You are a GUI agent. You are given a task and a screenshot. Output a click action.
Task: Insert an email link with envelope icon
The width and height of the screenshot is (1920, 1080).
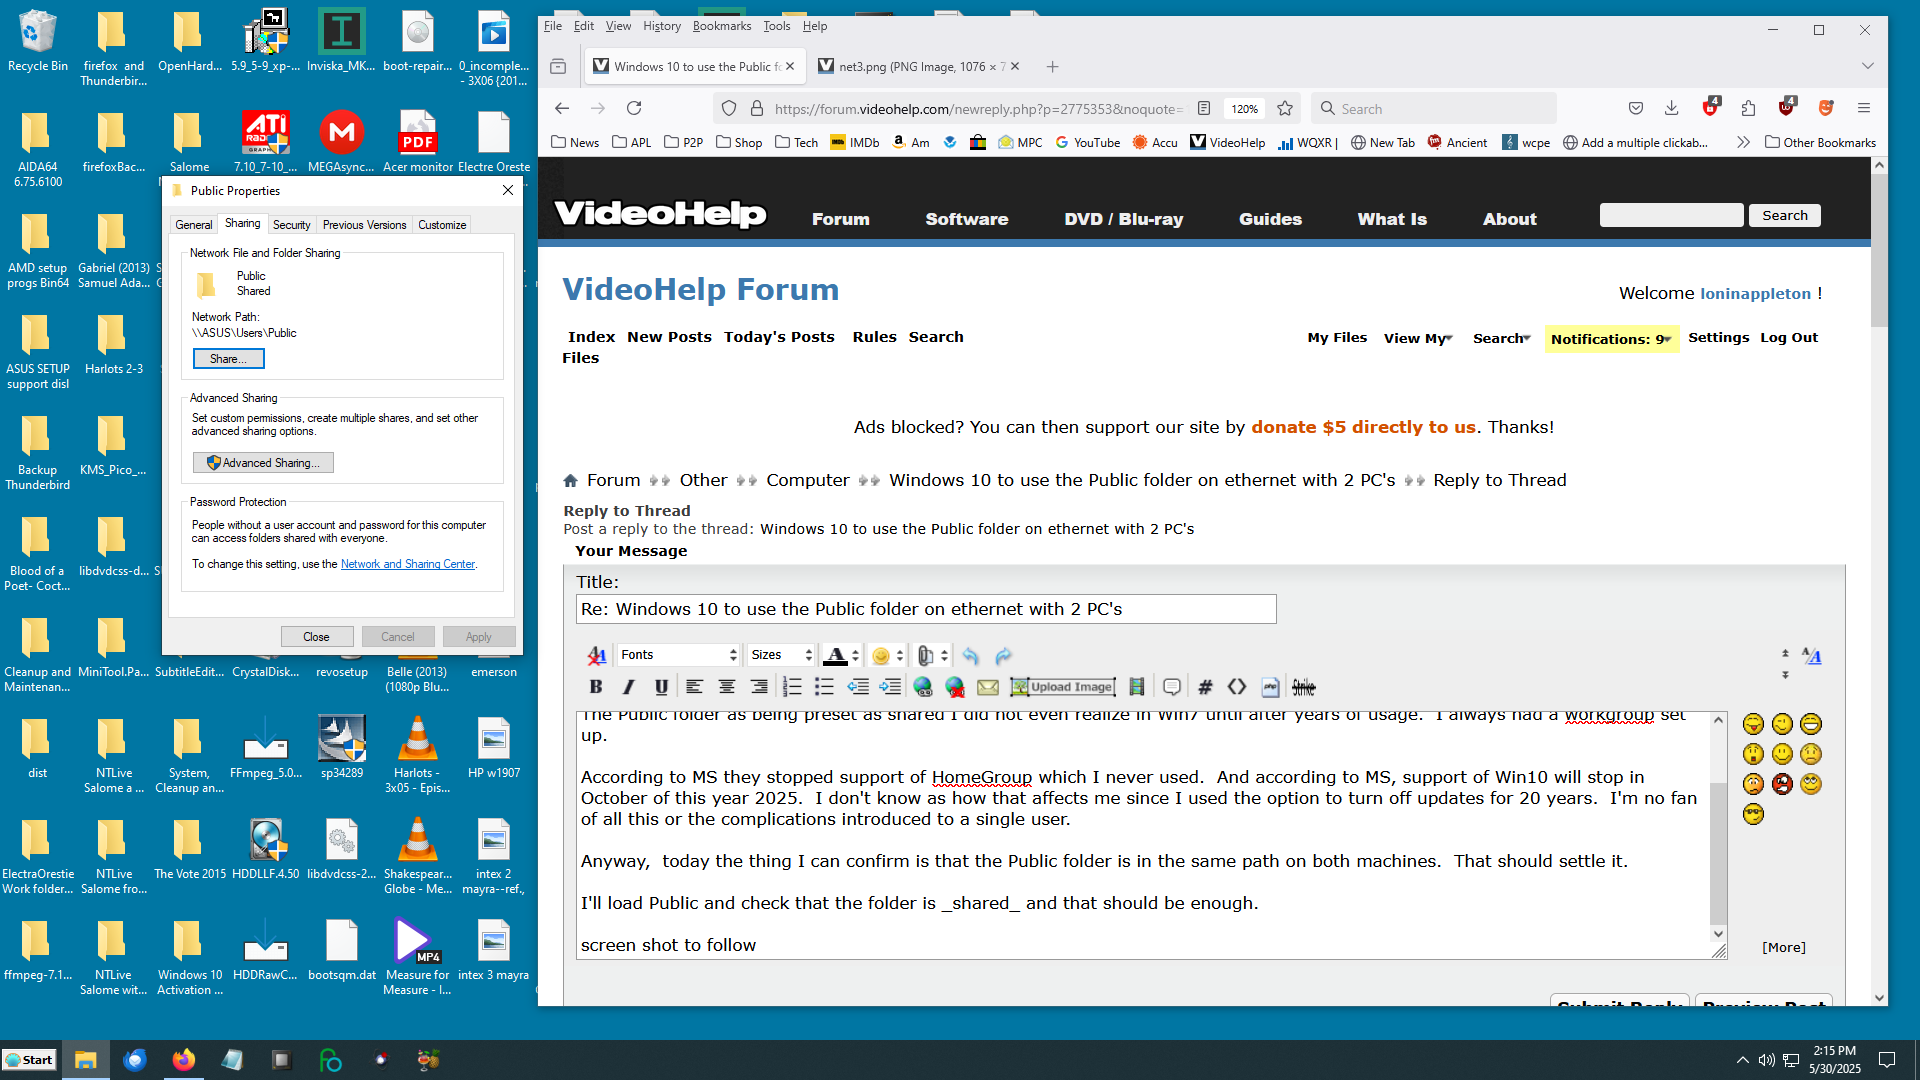(987, 687)
